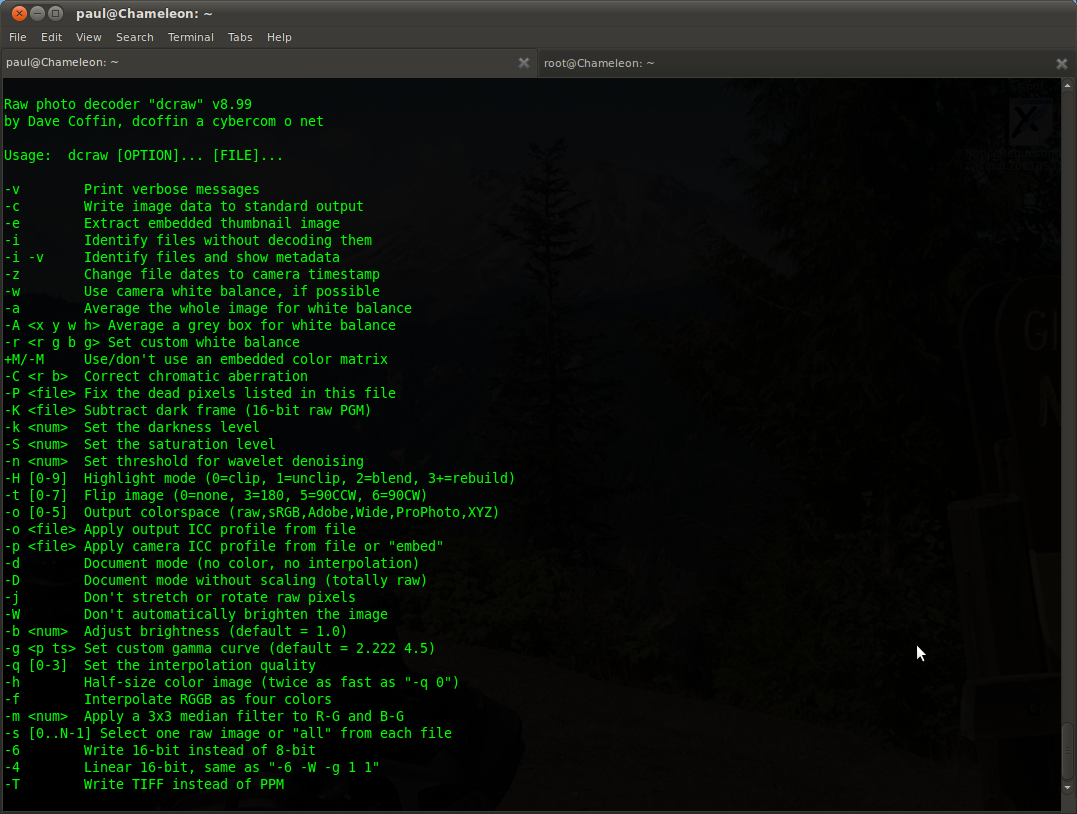
Task: Minimize the terminal window
Action: click(38, 13)
